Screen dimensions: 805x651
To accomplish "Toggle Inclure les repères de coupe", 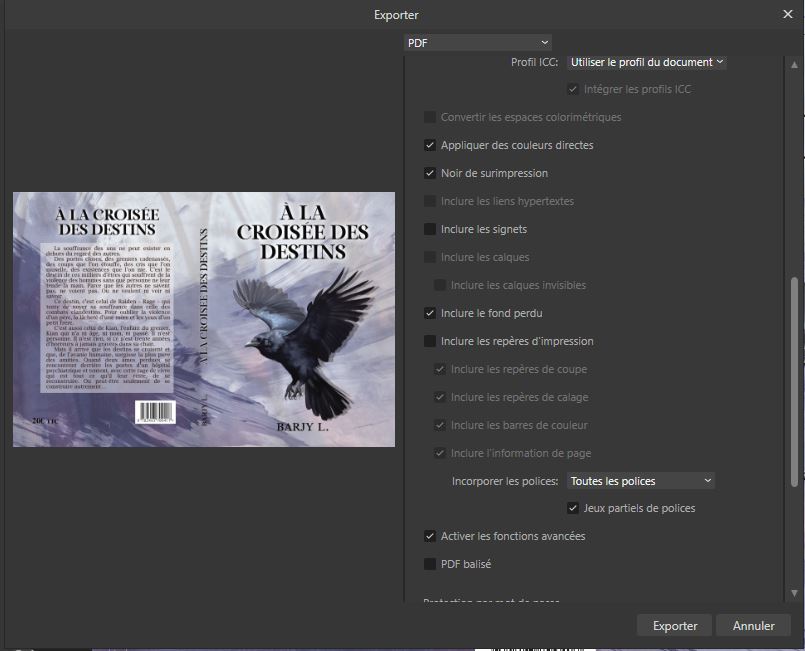I will pyautogui.click(x=440, y=369).
